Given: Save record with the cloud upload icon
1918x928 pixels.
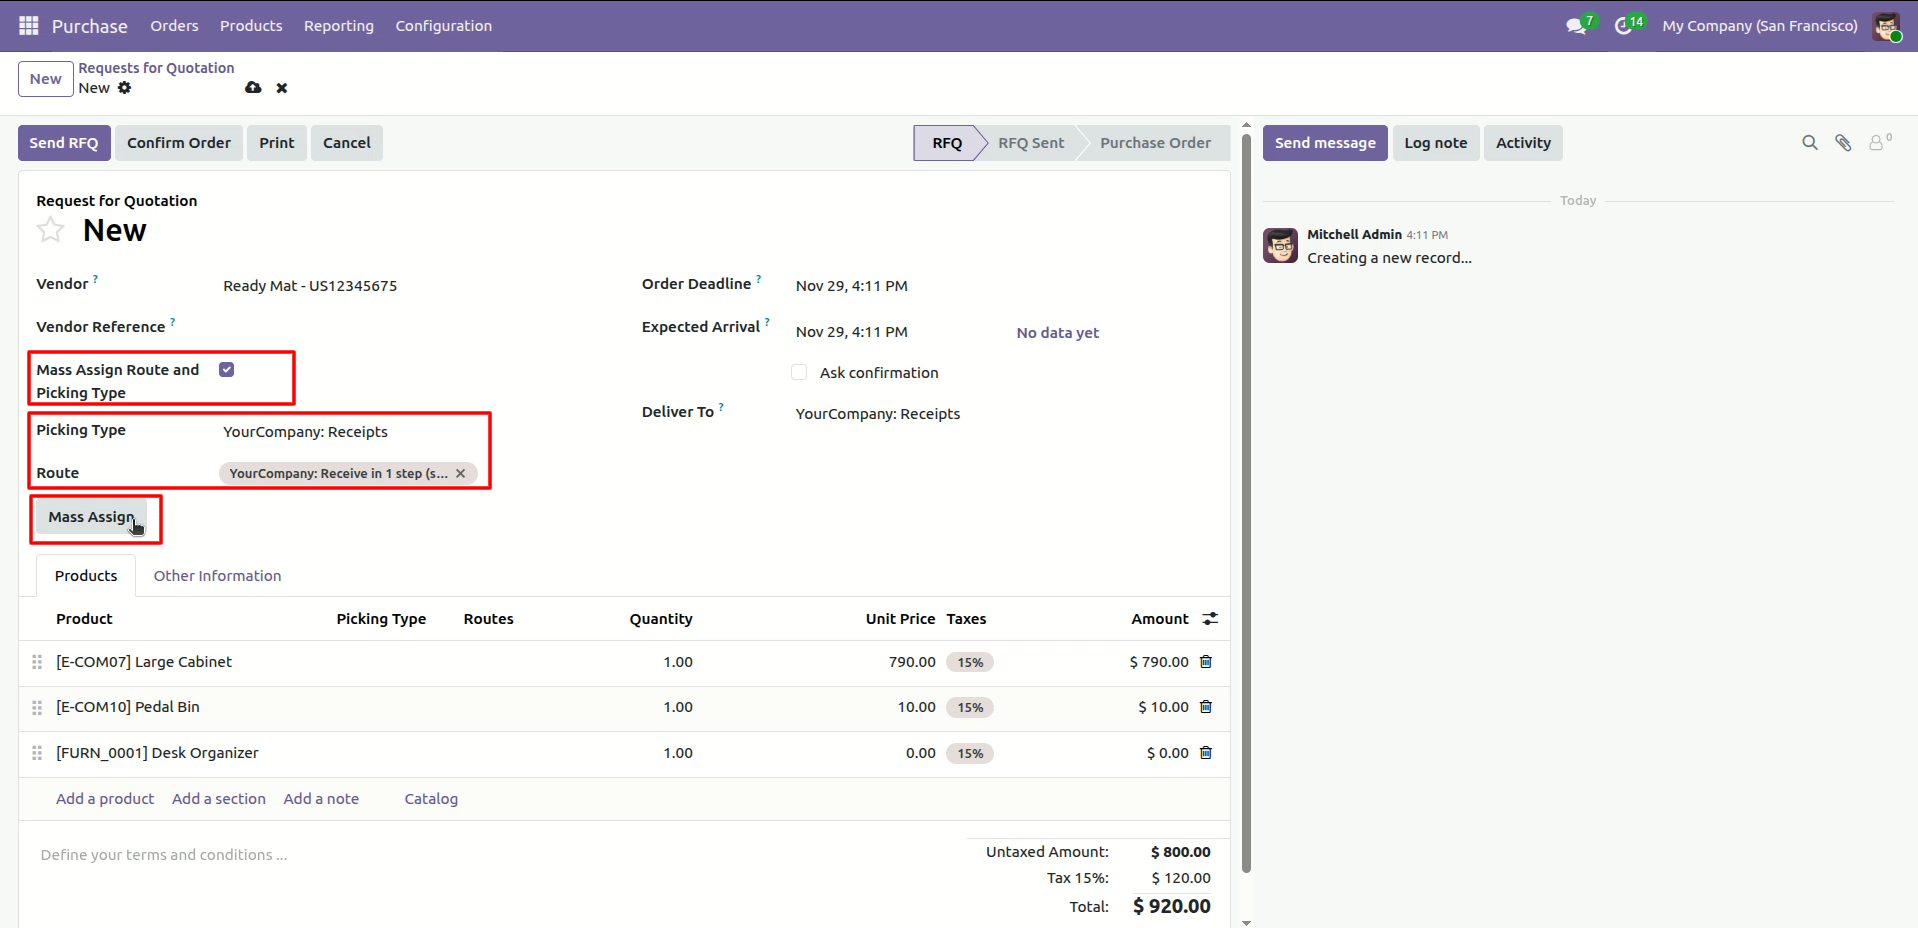Looking at the screenshot, I should (x=253, y=88).
